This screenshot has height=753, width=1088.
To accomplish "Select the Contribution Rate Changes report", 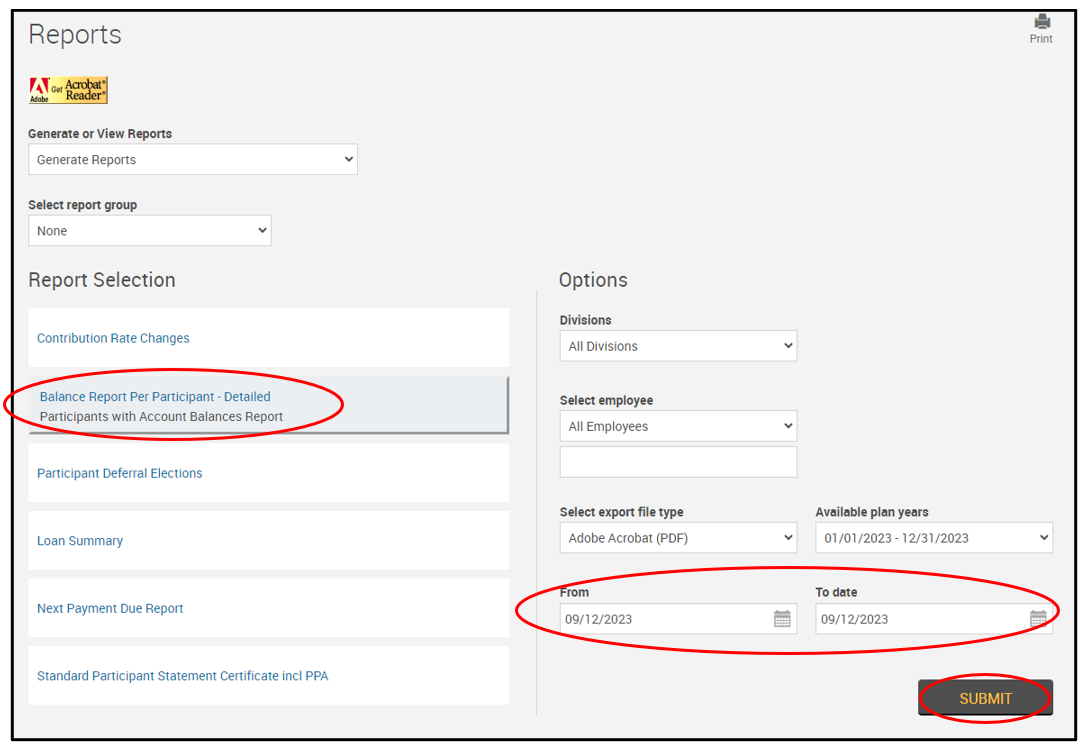I will click(113, 338).
